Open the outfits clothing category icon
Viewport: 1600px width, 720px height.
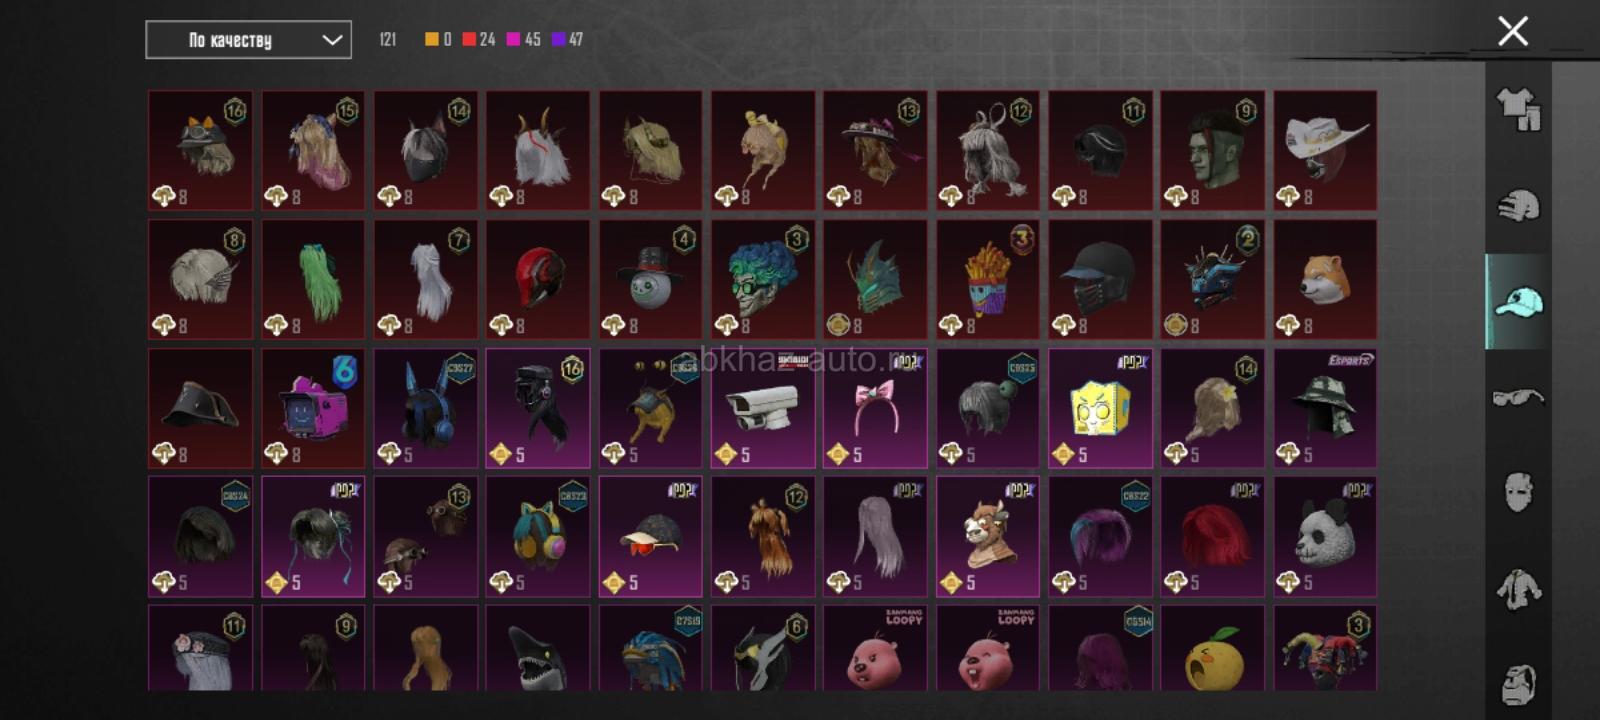click(1518, 109)
